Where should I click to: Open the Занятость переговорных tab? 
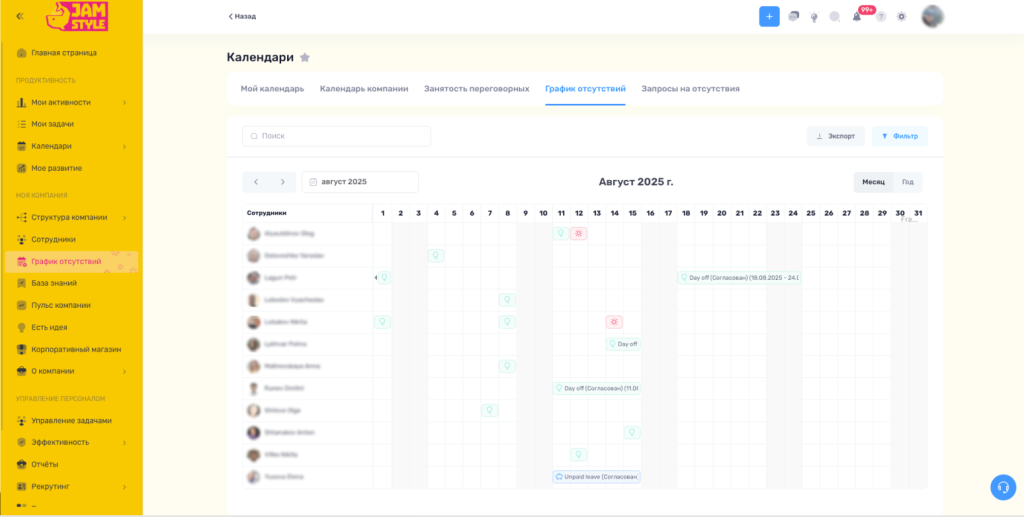pos(476,88)
